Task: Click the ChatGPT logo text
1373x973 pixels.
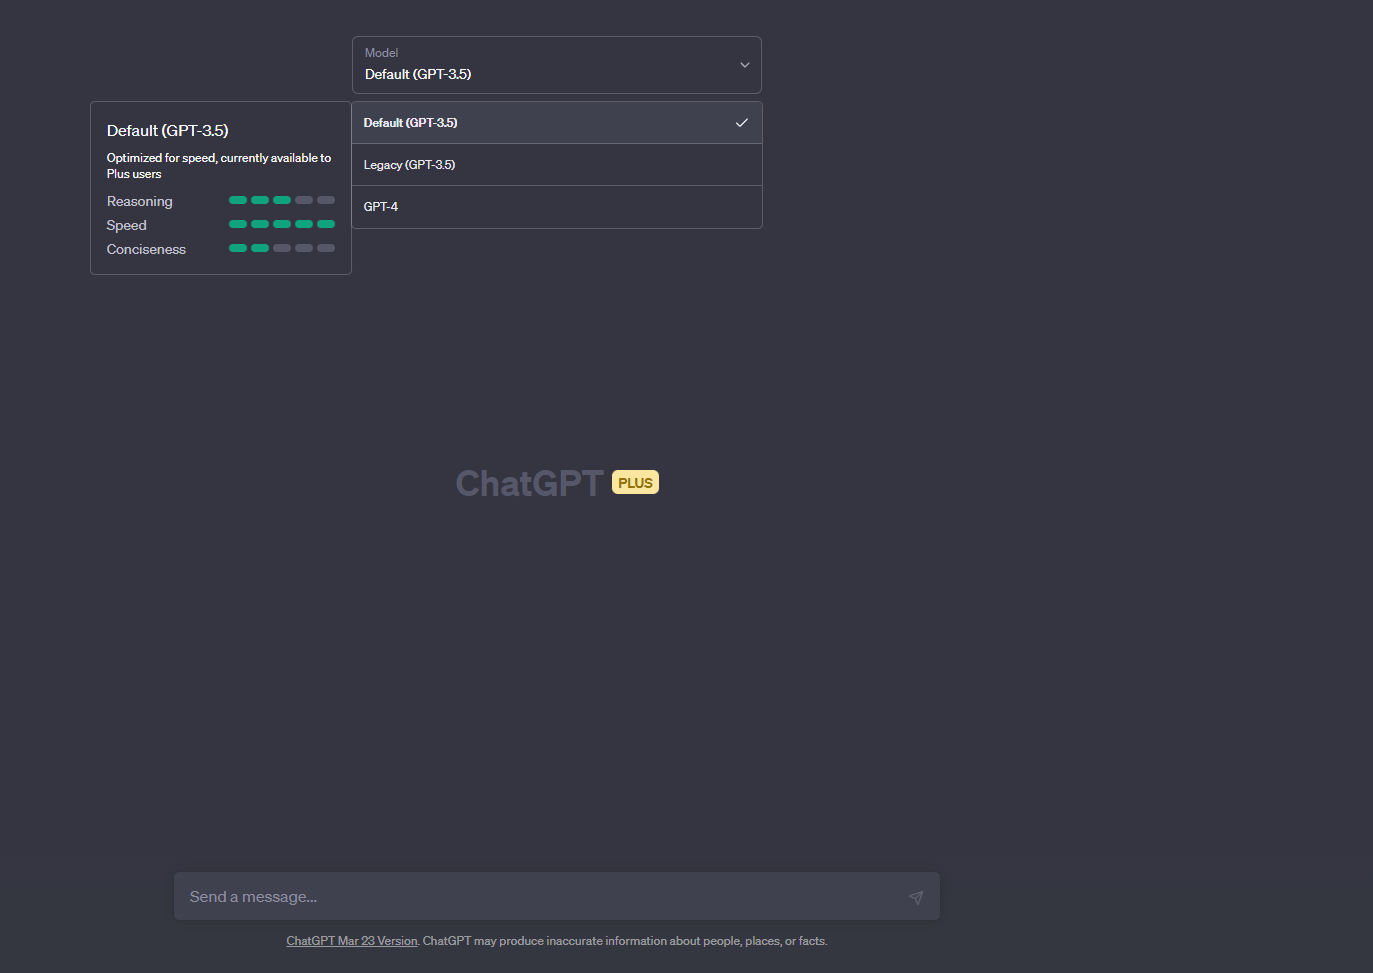Action: point(529,483)
